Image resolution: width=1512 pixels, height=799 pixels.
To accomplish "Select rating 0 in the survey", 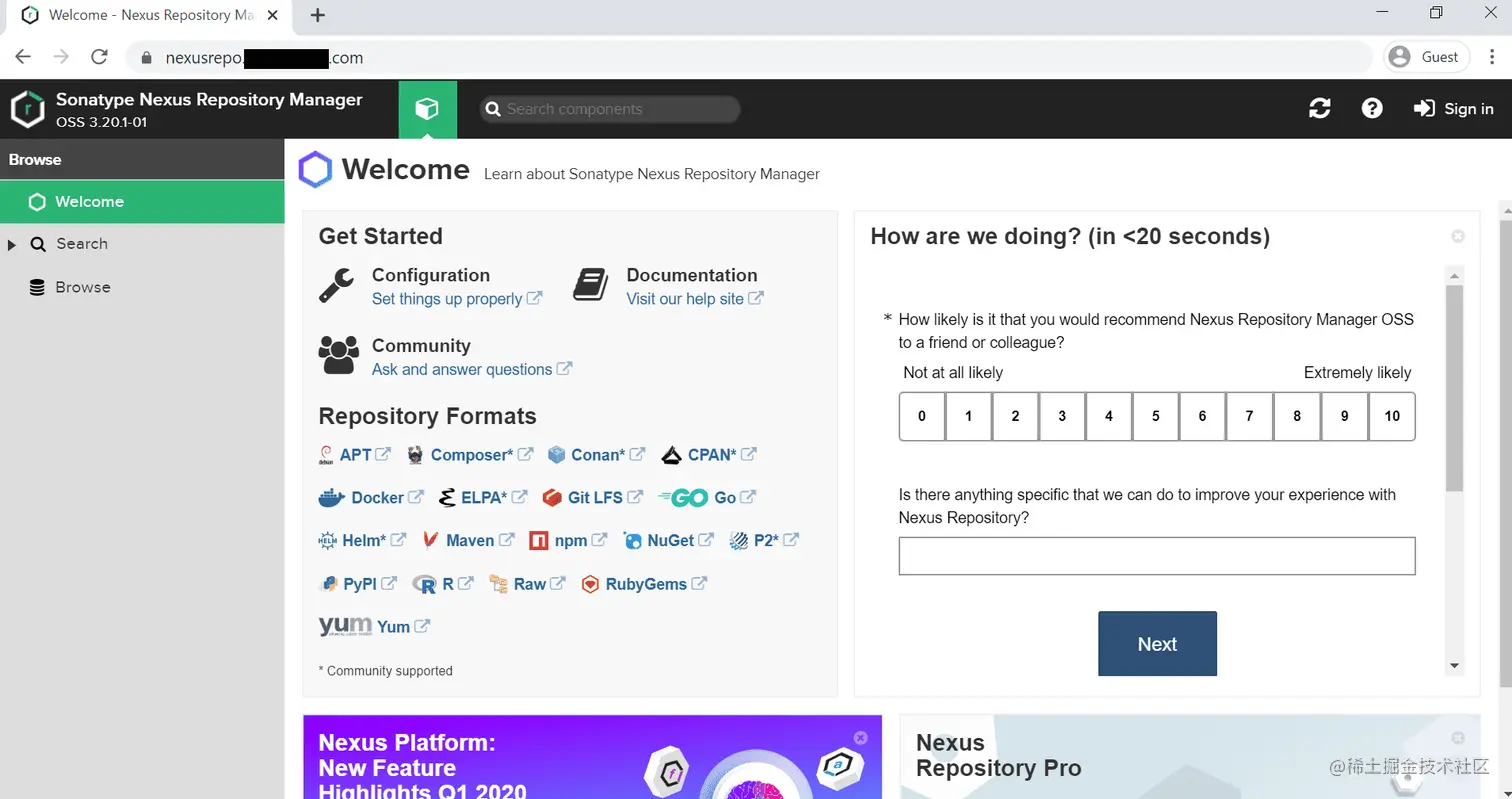I will (922, 417).
